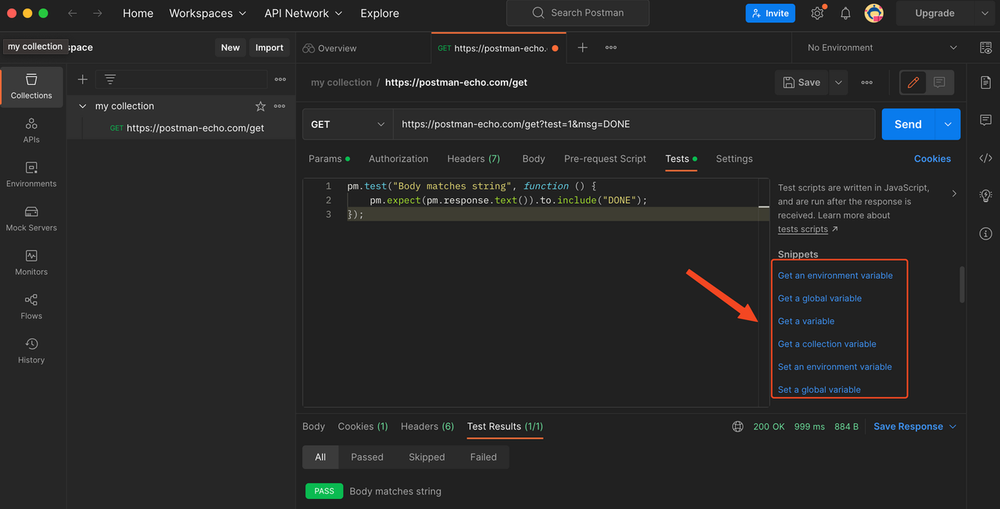Insert 'Get a global variable' snippet
Viewport: 1000px width, 509px height.
tap(819, 298)
